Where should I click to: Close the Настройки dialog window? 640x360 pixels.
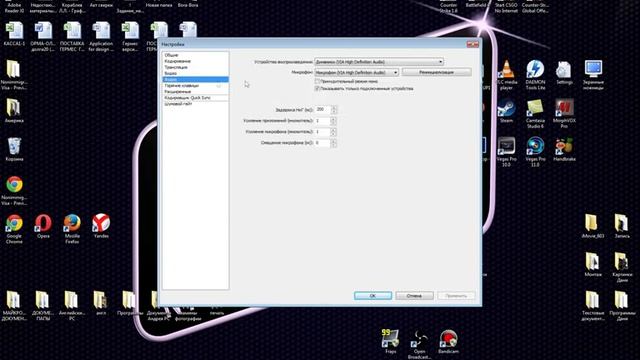[472, 44]
